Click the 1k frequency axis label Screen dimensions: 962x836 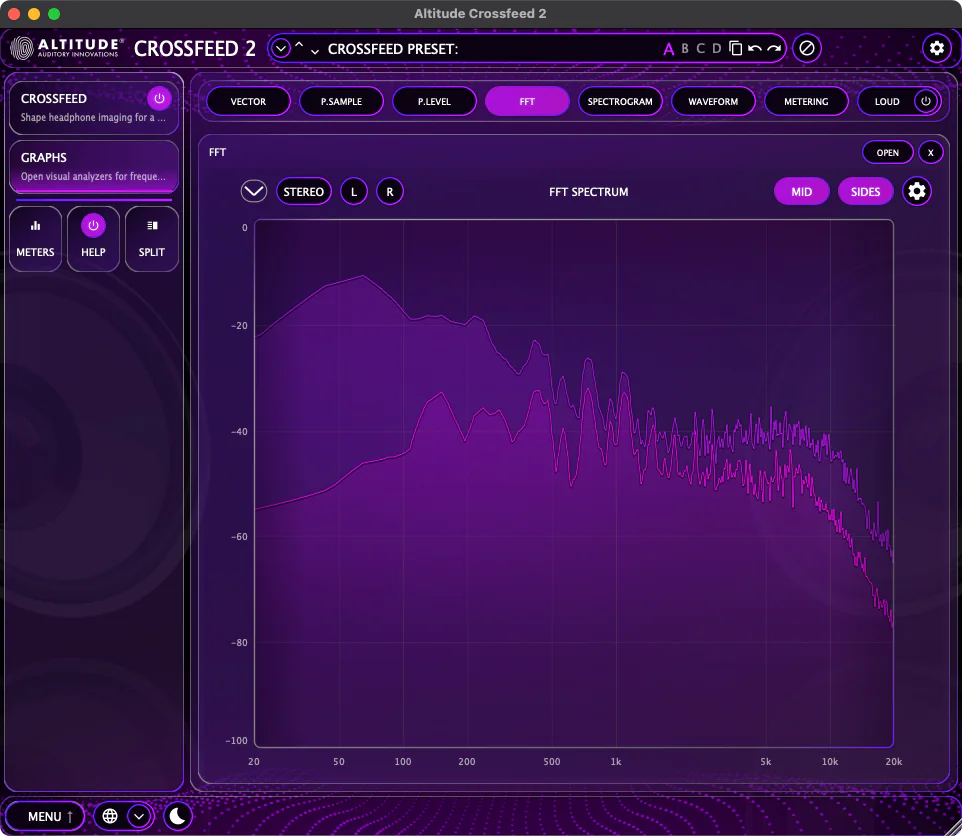(615, 761)
